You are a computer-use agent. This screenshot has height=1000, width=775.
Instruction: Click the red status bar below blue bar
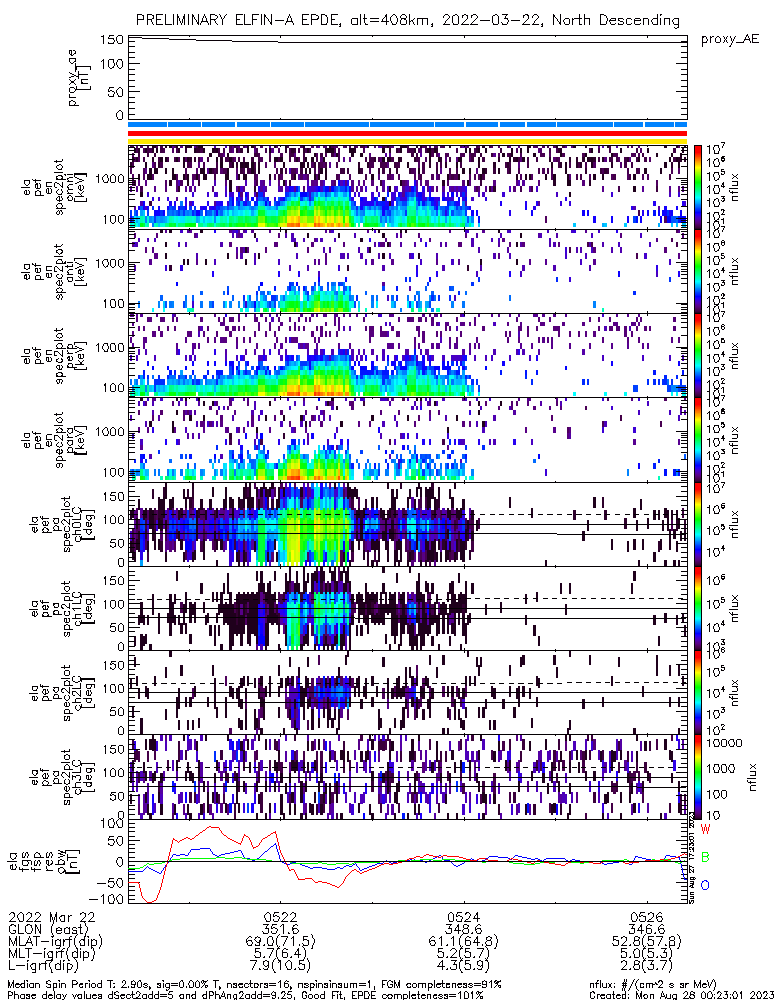click(408, 133)
